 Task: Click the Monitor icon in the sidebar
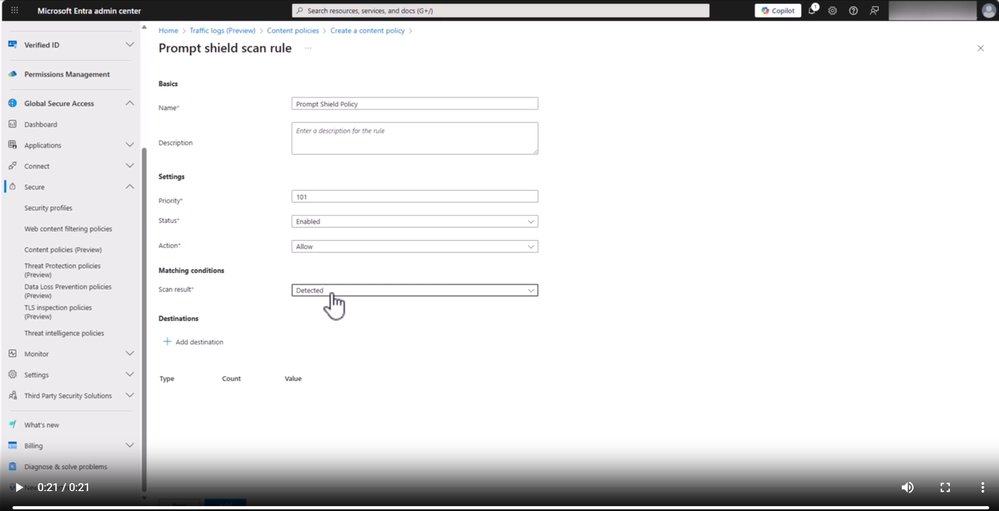pos(12,354)
